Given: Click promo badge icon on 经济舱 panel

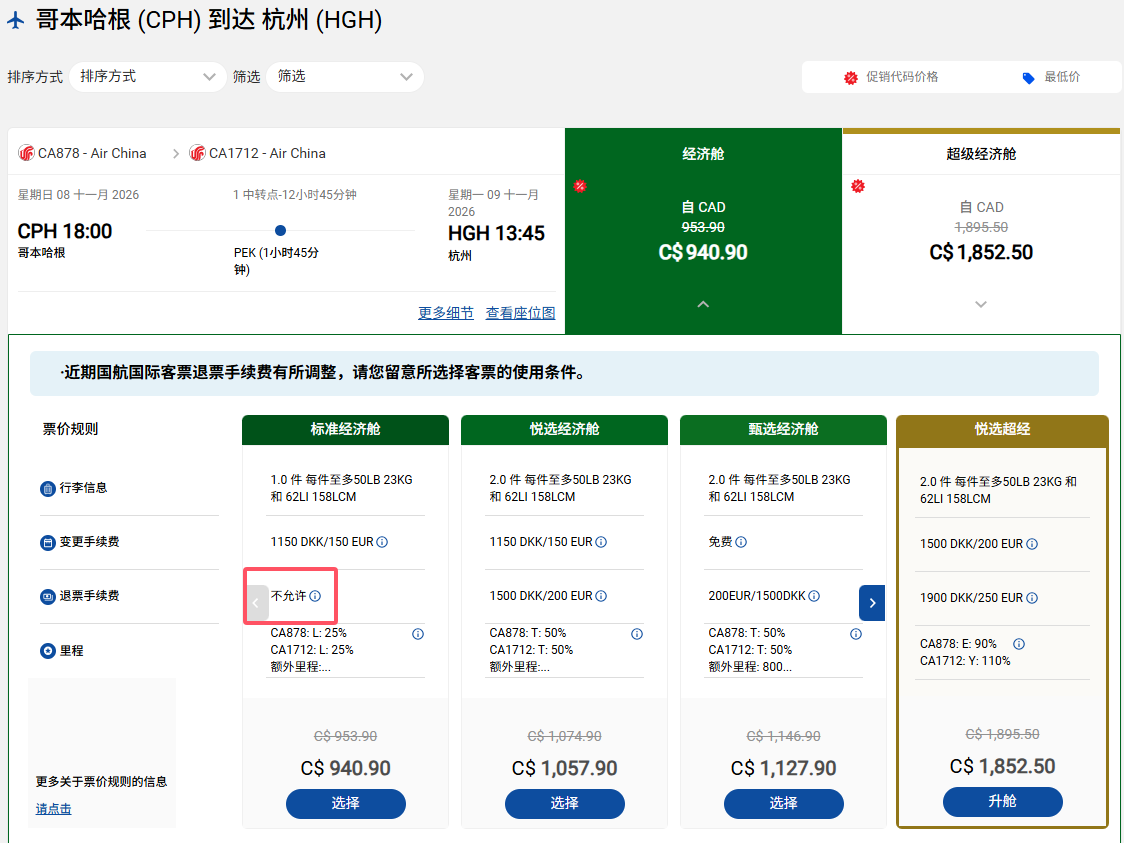Looking at the screenshot, I should click(x=580, y=186).
